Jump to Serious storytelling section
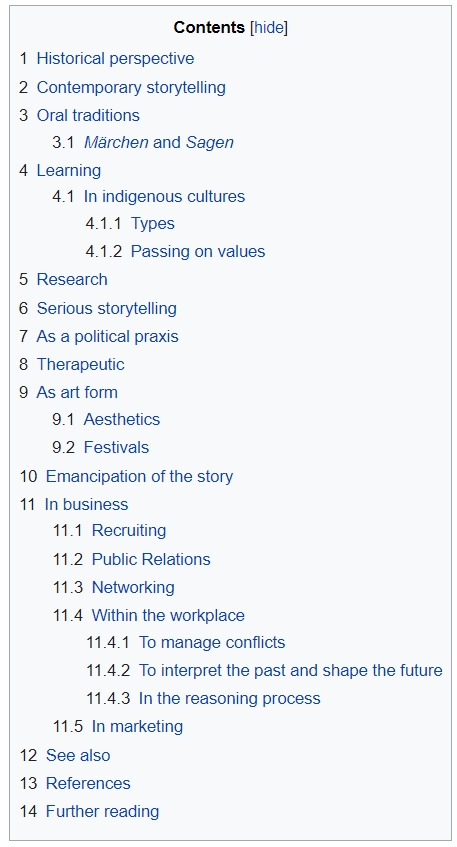 coord(106,308)
